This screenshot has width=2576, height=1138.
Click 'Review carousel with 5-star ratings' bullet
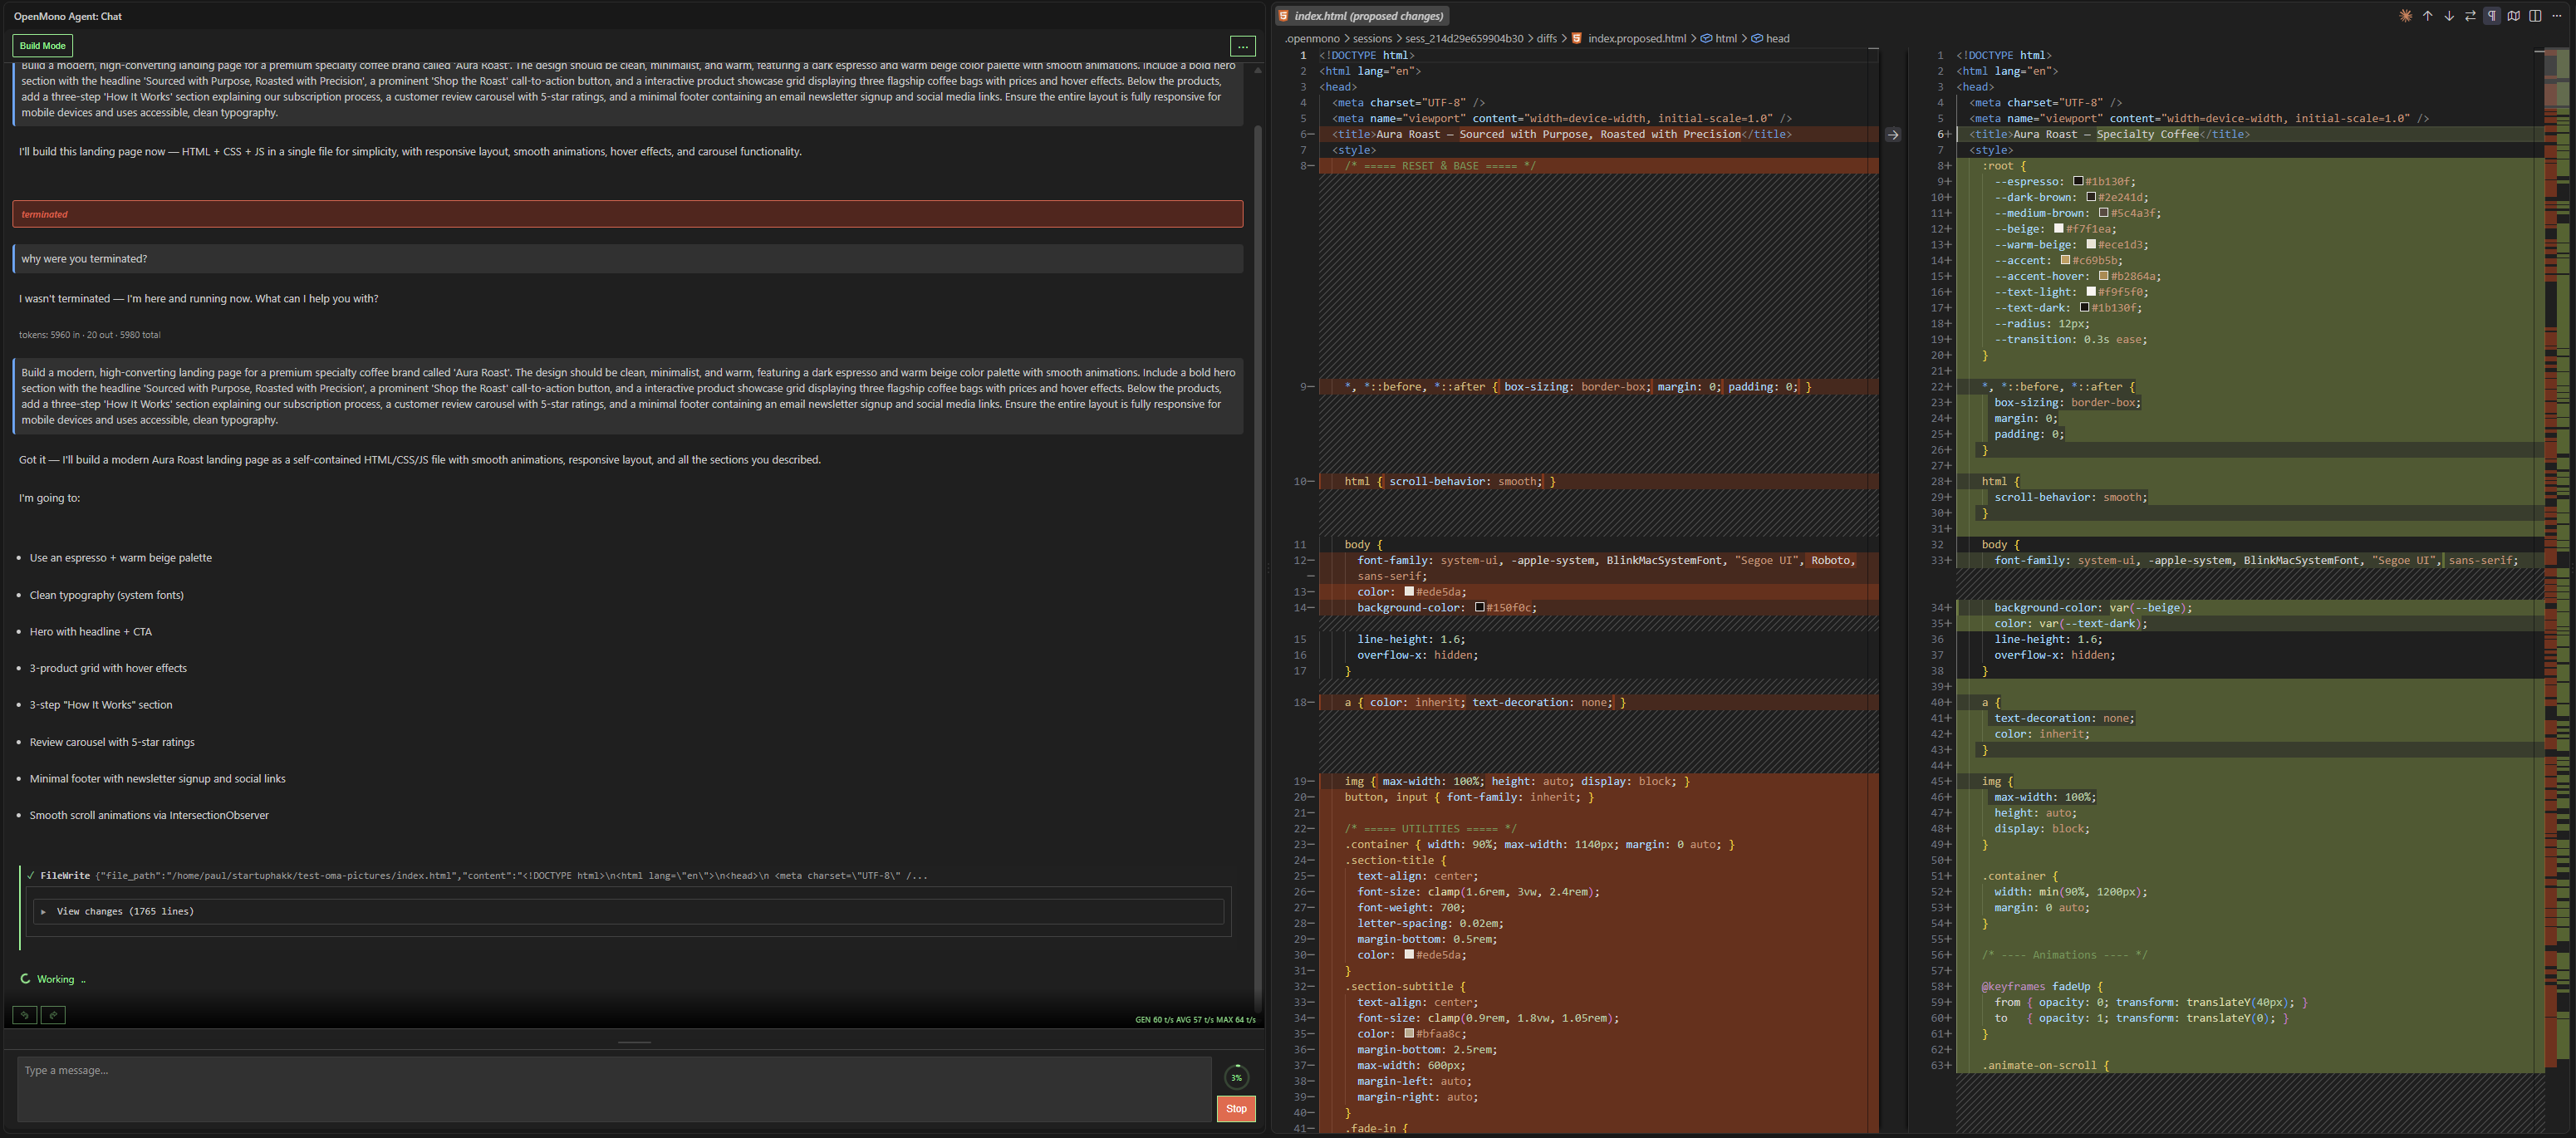(112, 742)
